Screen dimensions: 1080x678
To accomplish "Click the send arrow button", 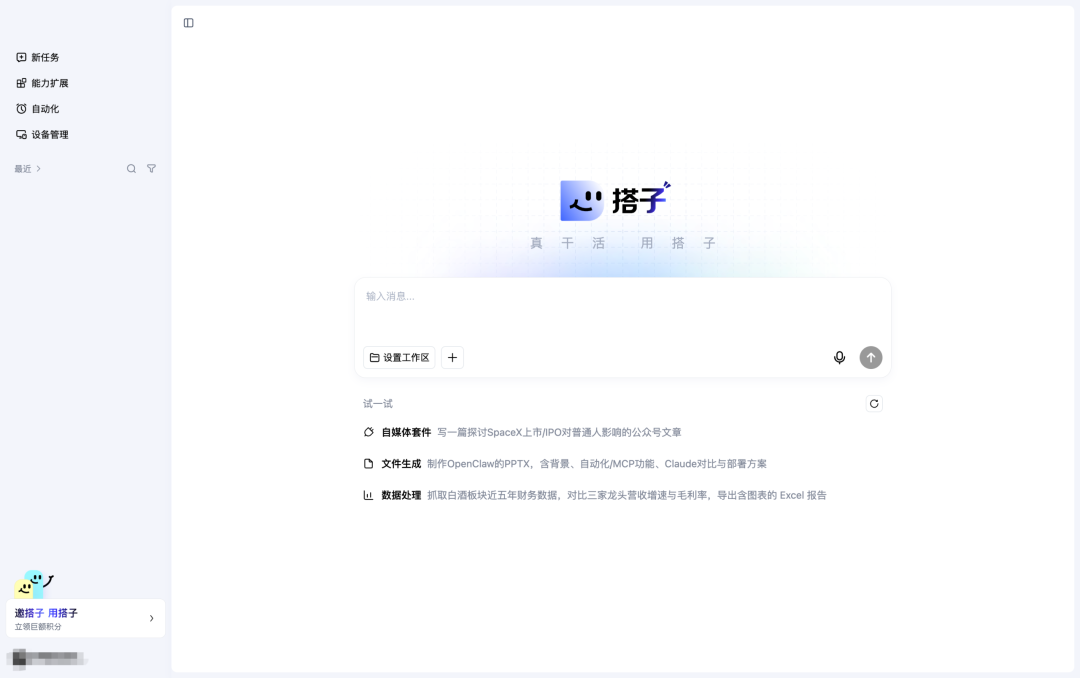I will [x=871, y=358].
